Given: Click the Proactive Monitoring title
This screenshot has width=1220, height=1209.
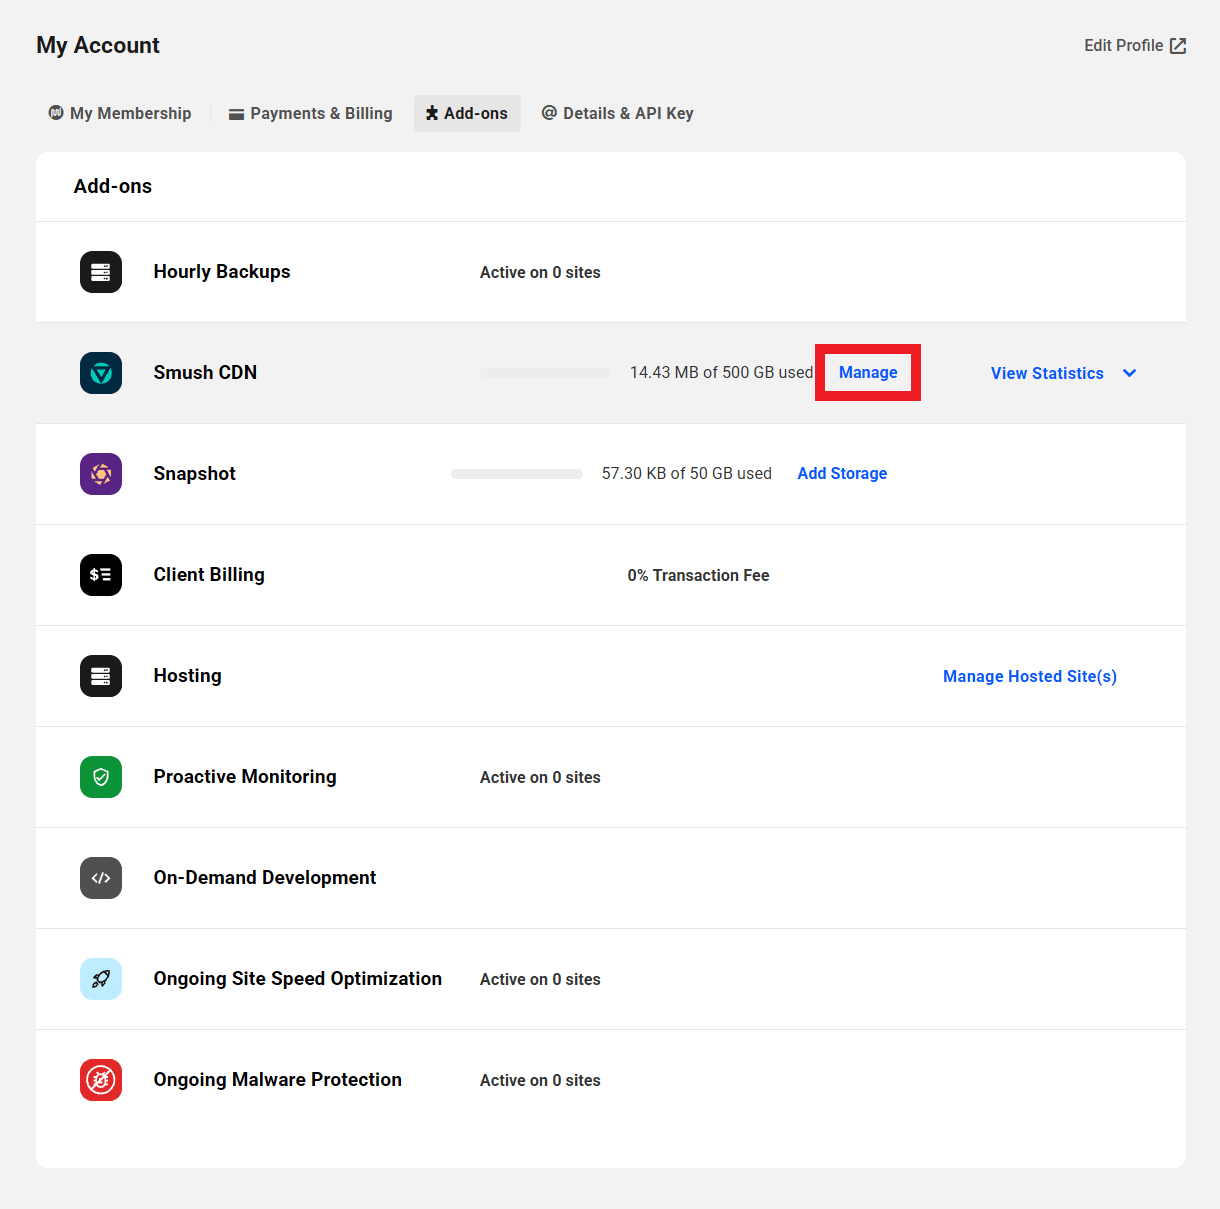Looking at the screenshot, I should (x=245, y=777).
